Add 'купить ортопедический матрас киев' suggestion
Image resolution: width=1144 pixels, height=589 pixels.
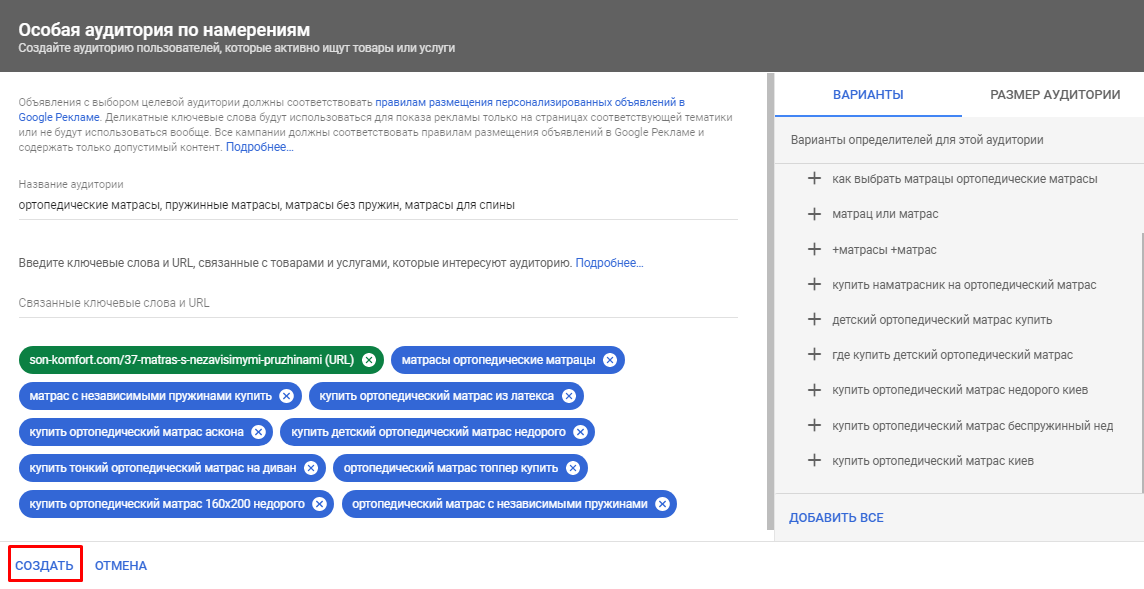click(814, 461)
